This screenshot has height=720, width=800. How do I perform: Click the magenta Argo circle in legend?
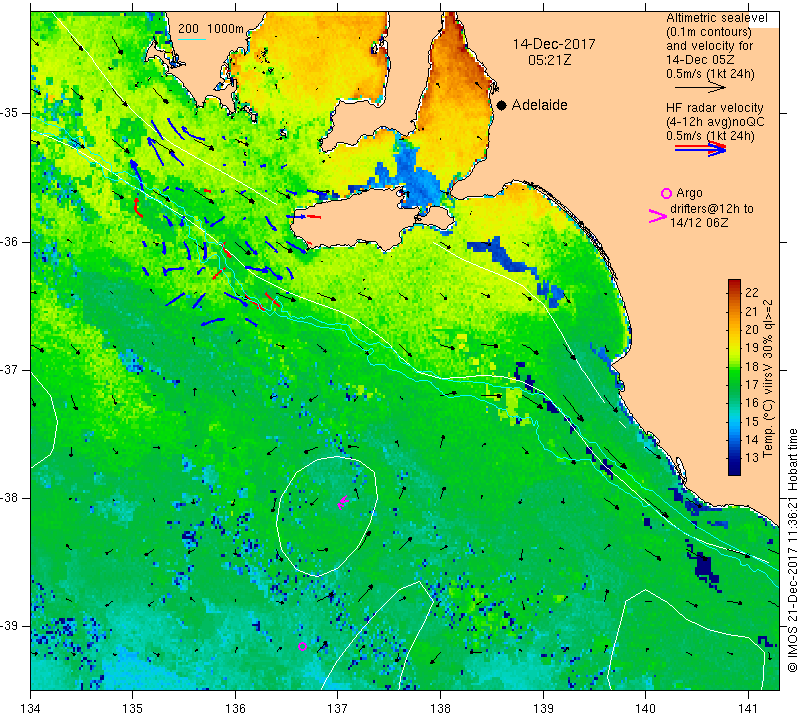(x=666, y=193)
